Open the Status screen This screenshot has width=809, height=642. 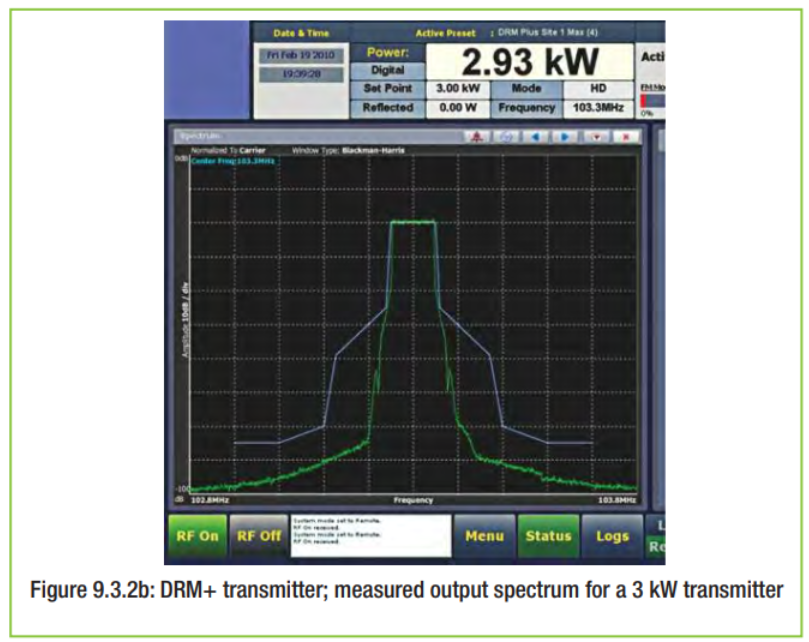point(548,536)
